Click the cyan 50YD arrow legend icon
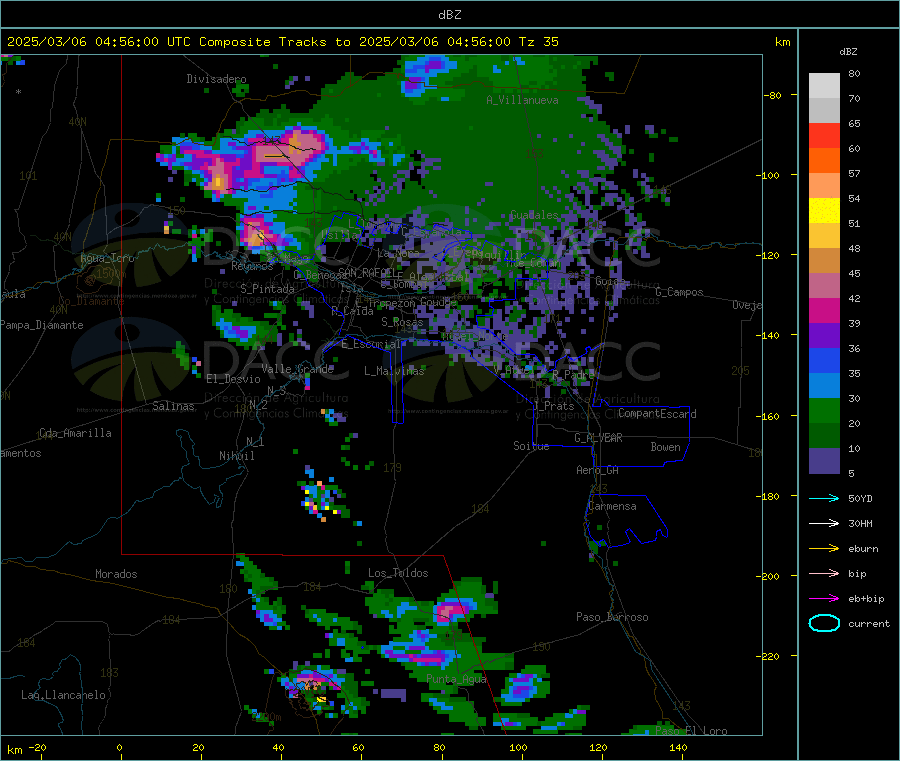This screenshot has width=900, height=761. click(x=824, y=498)
